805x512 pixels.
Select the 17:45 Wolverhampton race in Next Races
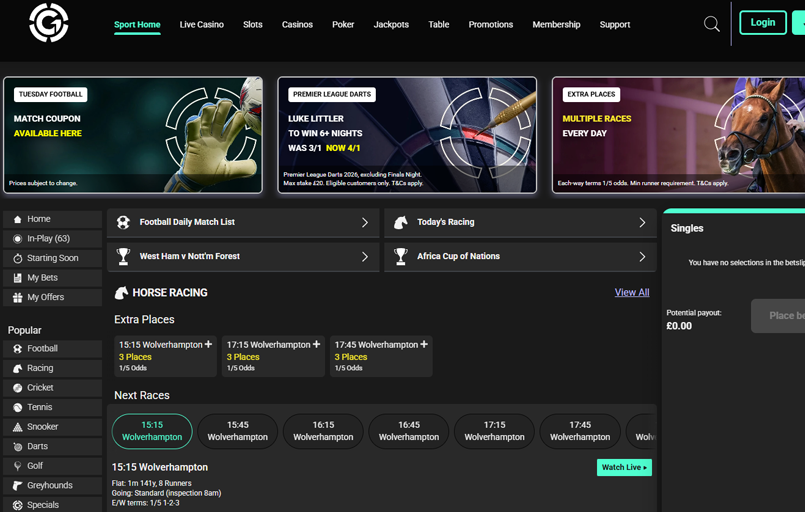coord(580,431)
